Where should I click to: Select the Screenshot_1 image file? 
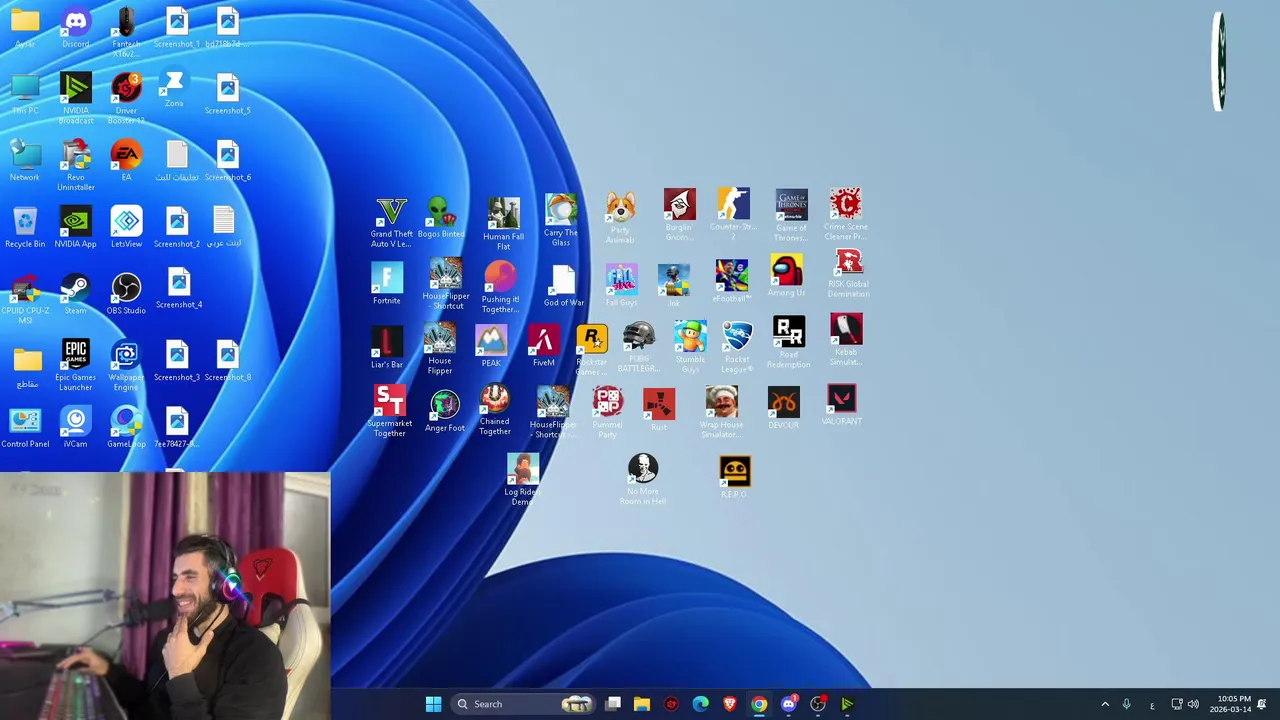[177, 29]
